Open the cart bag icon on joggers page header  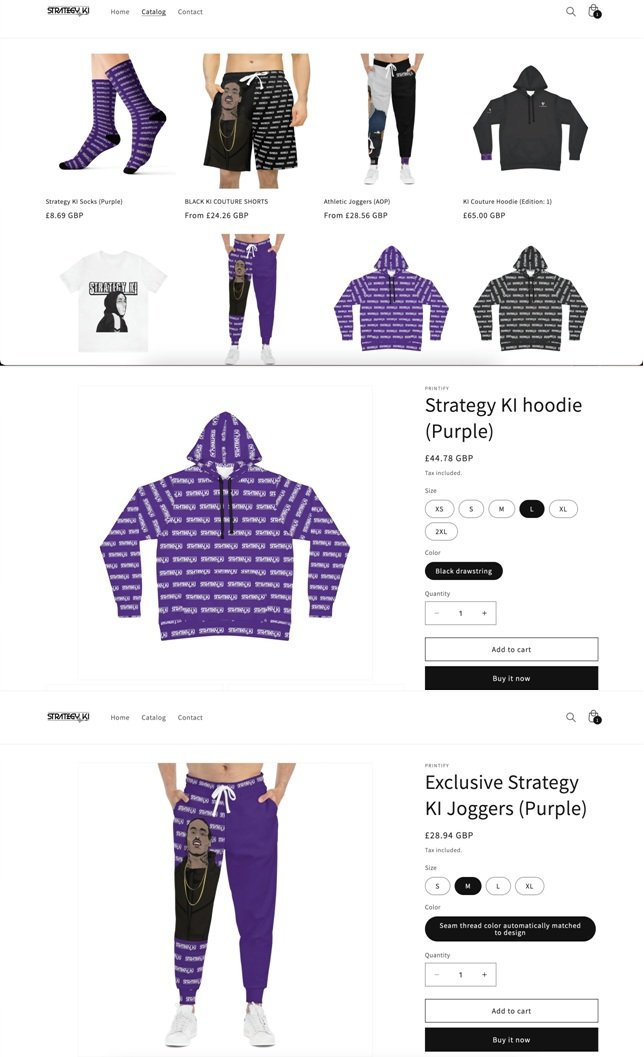593,717
